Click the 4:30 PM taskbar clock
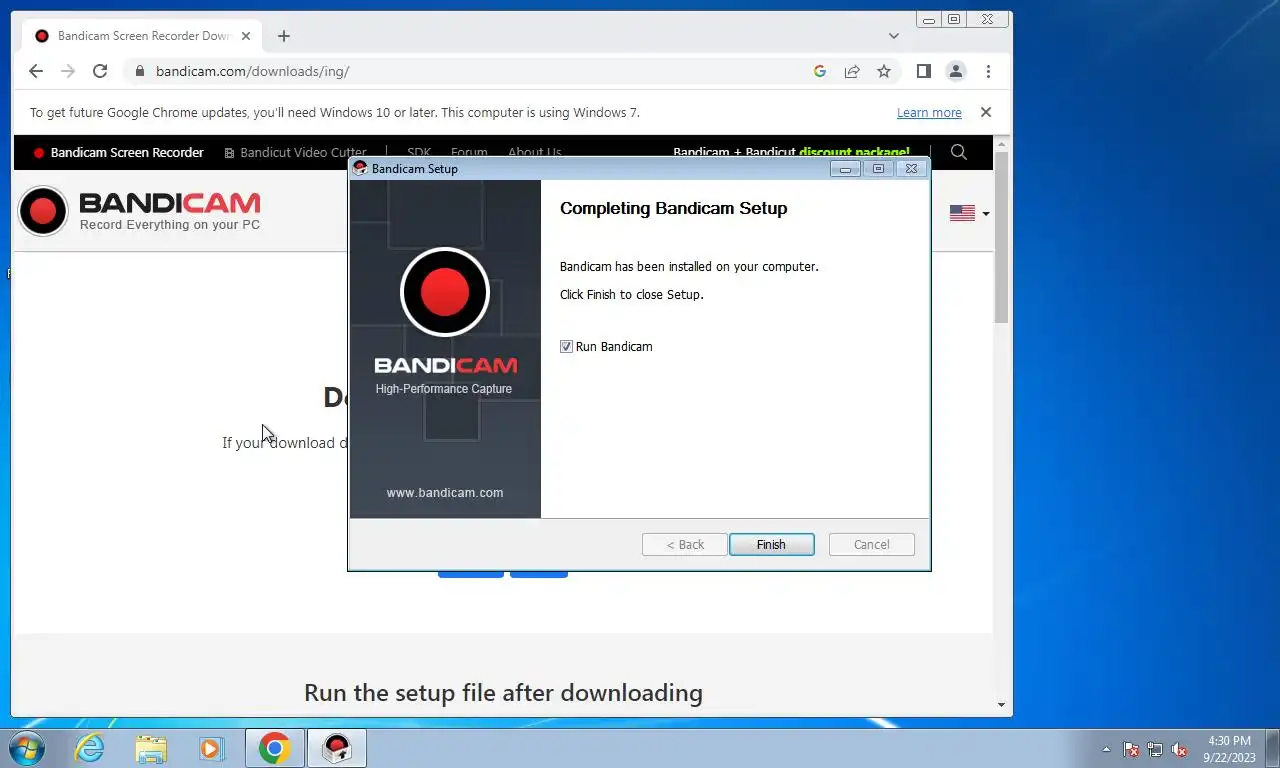The height and width of the screenshot is (768, 1280). click(1229, 749)
